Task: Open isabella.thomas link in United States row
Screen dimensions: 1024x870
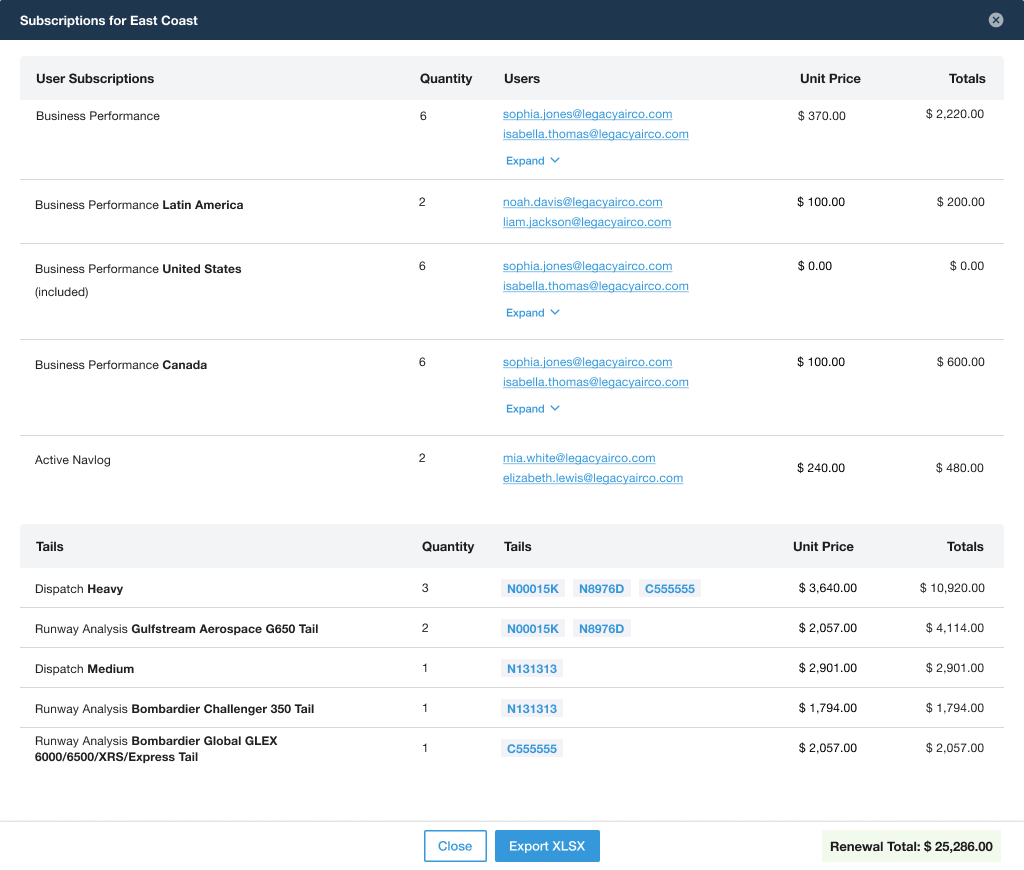Action: click(x=596, y=286)
